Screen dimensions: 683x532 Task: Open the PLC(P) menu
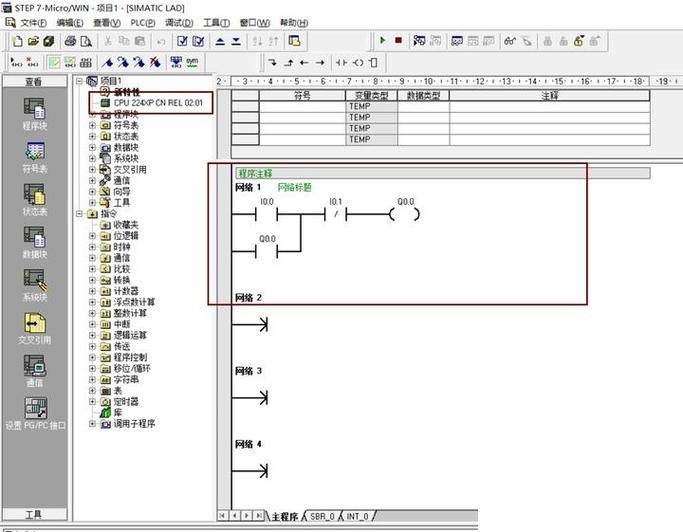pos(142,23)
